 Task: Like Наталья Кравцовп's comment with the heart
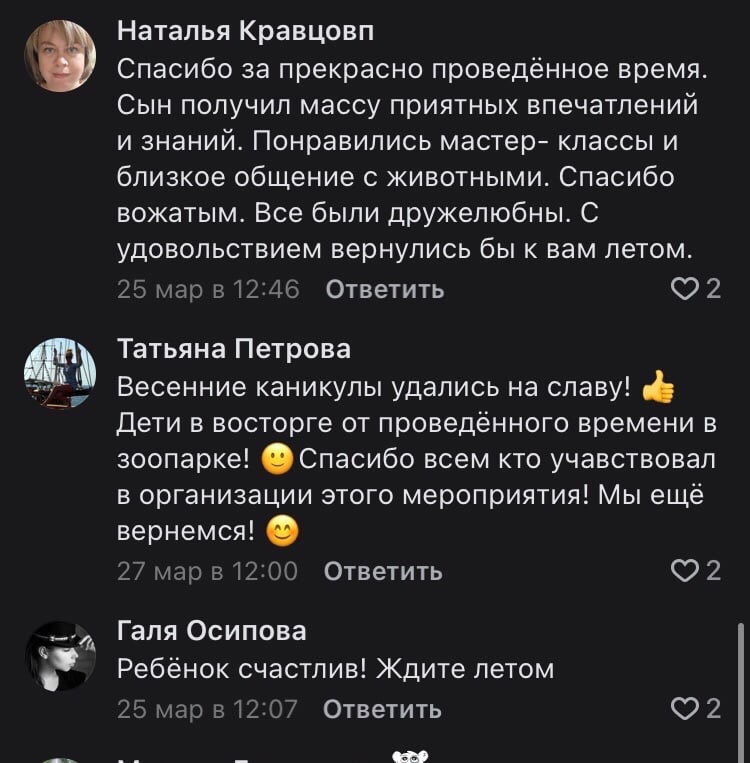(684, 289)
